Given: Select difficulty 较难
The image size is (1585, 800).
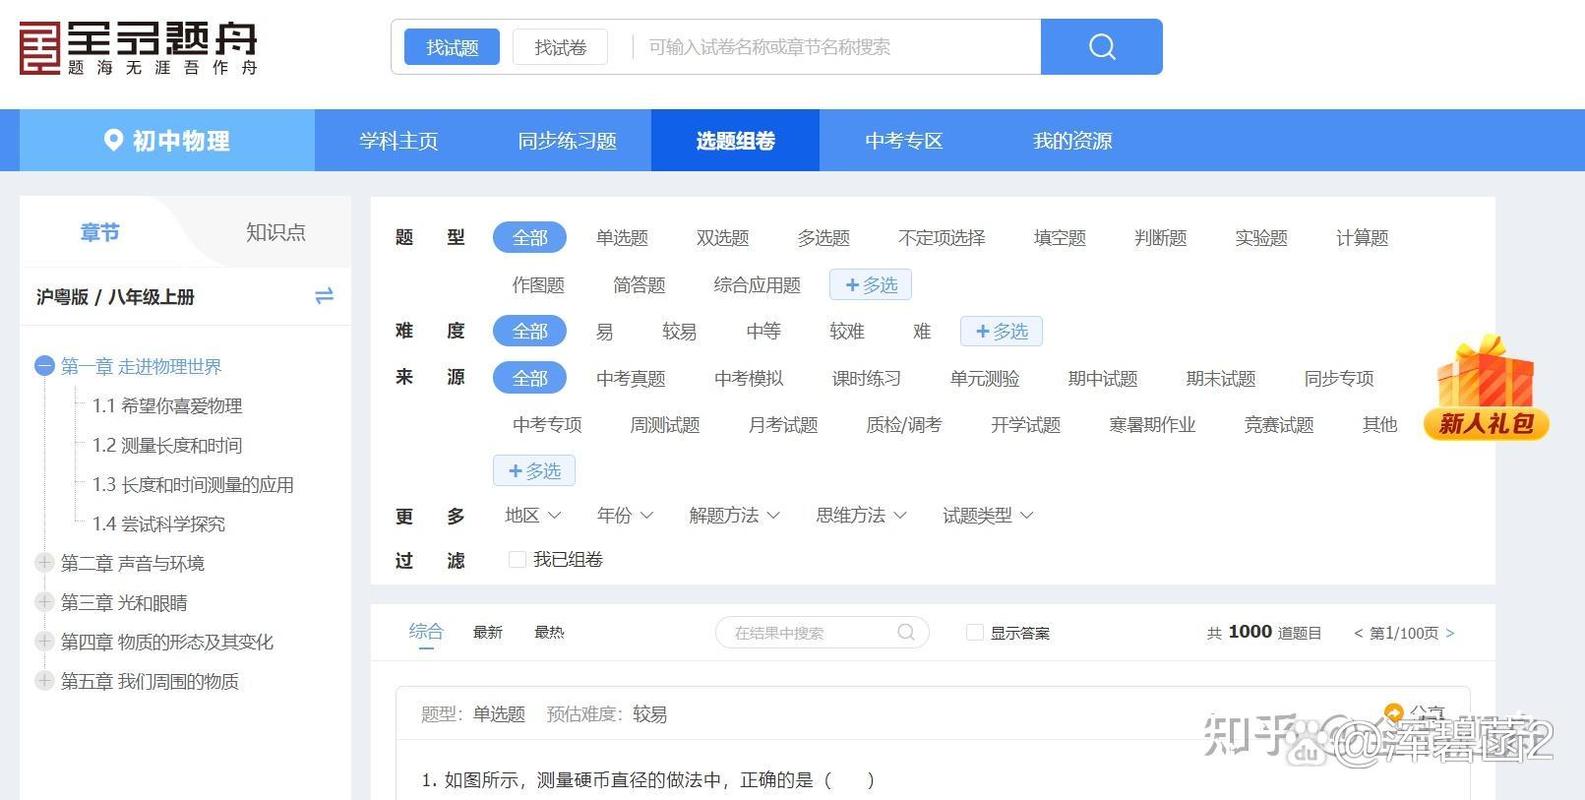Looking at the screenshot, I should coord(847,331).
